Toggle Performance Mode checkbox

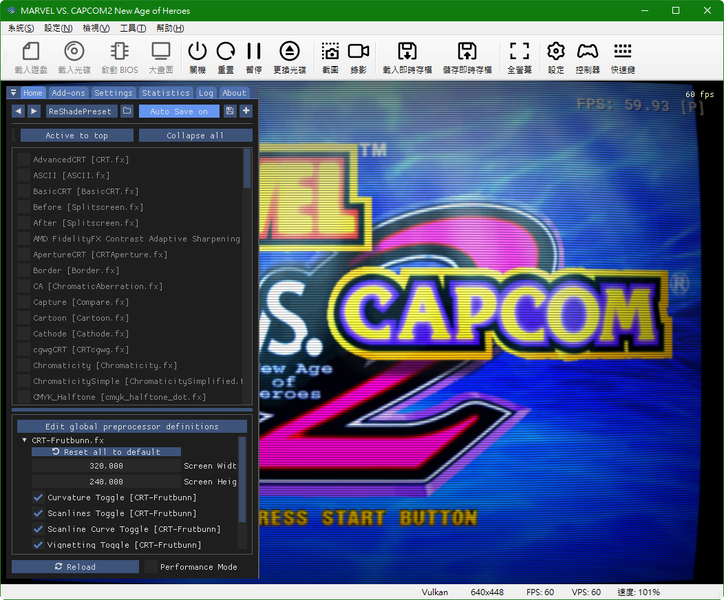tap(151, 567)
